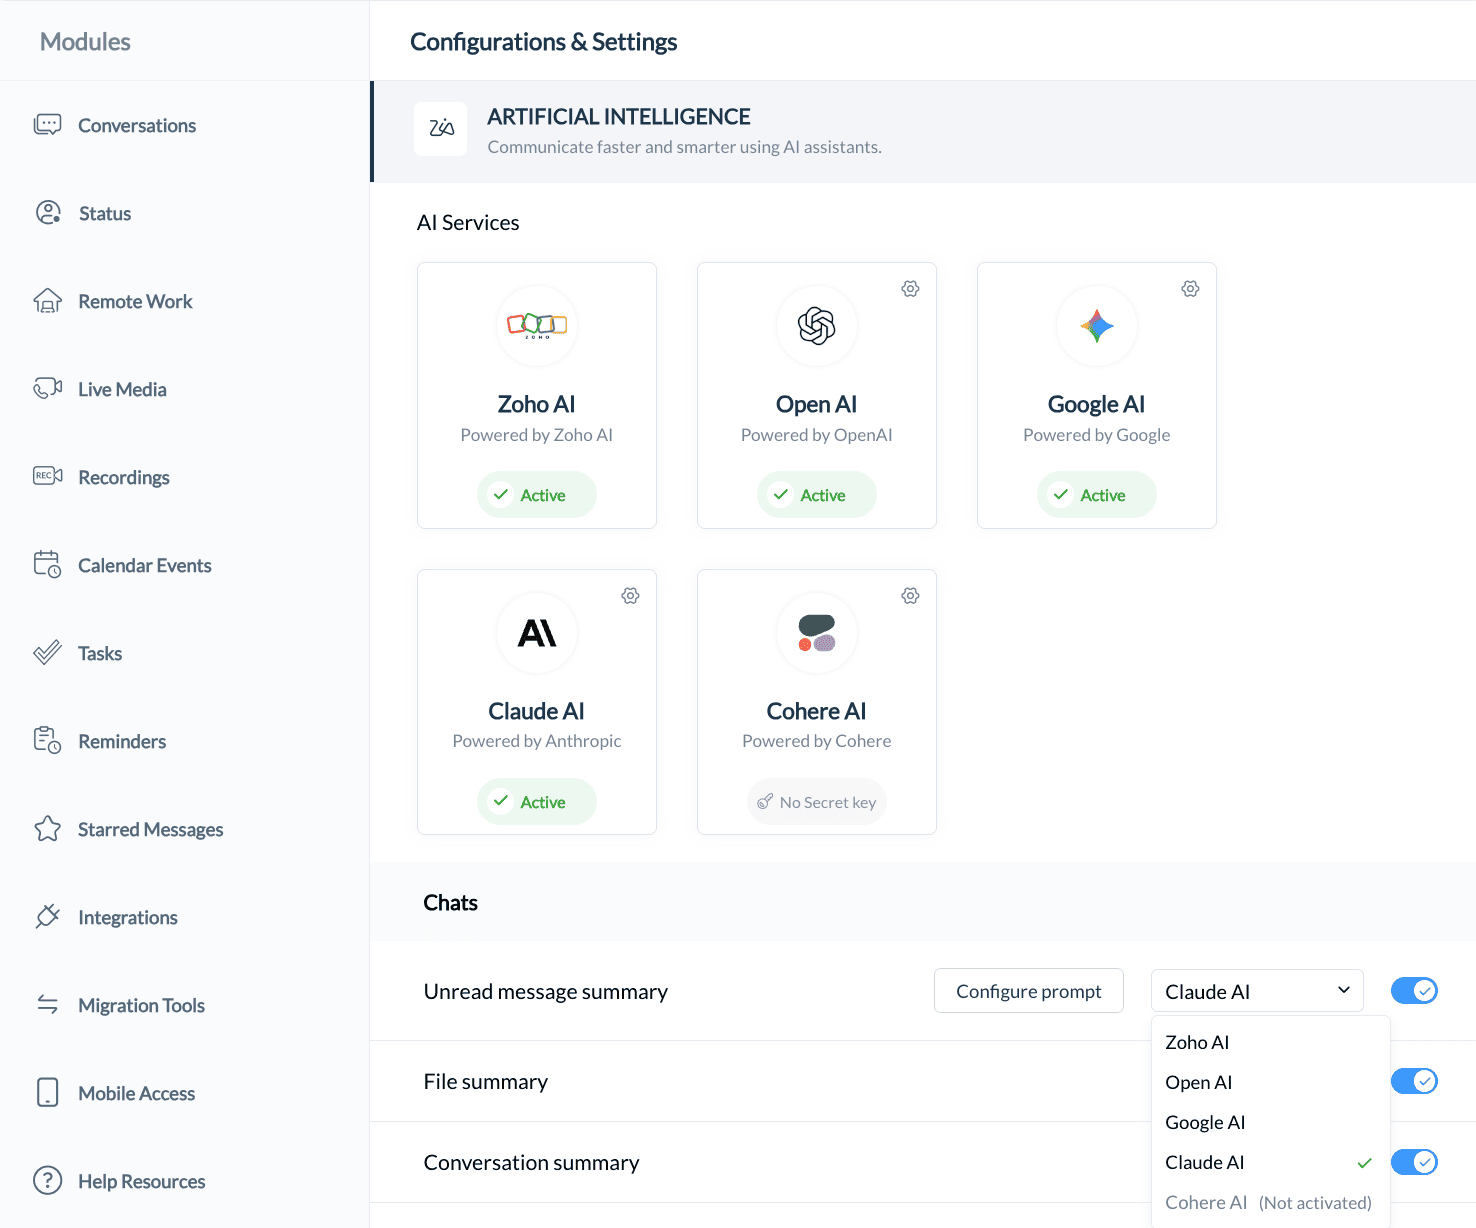Toggle Conversation summary switch
The width and height of the screenshot is (1476, 1228).
click(x=1414, y=1162)
